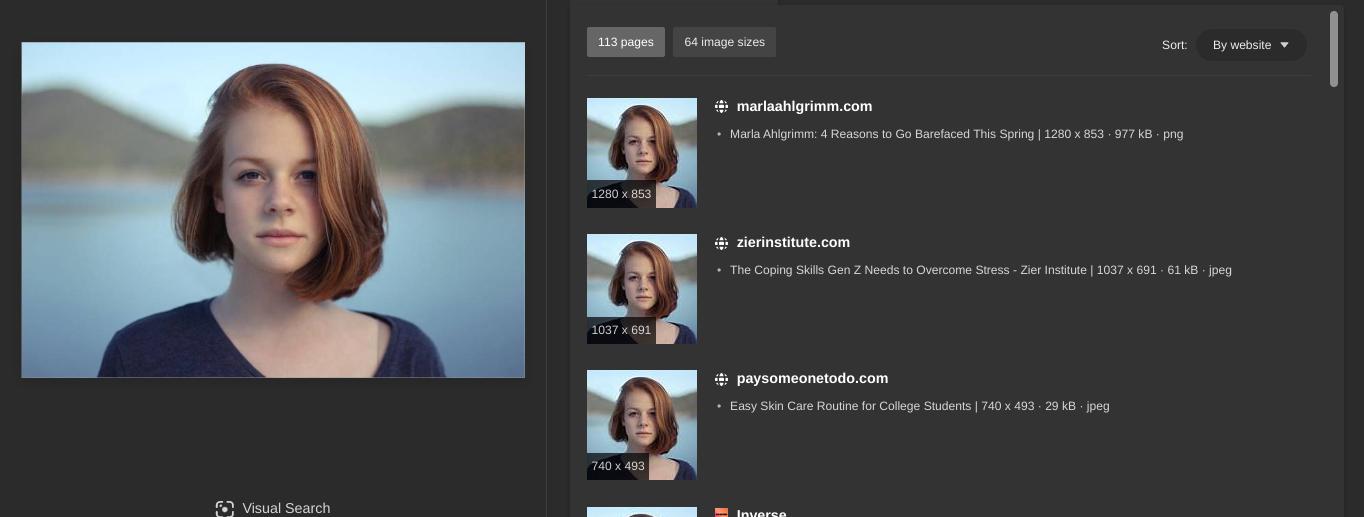Screen dimensions: 1364x517
Task: Select the 740 x 493 result thumbnail
Action: (x=641, y=424)
